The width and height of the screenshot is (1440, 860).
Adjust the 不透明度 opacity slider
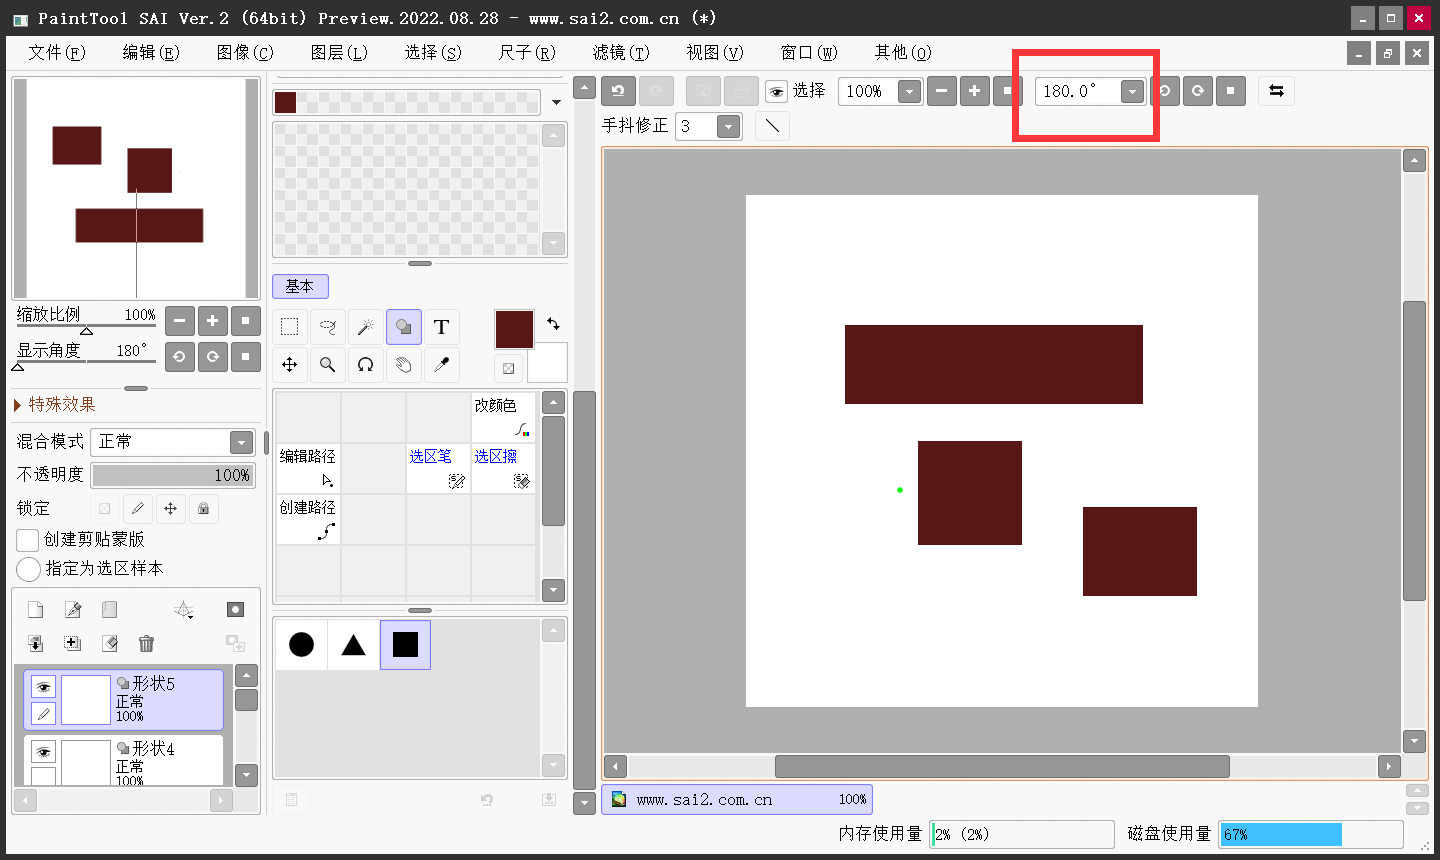click(173, 475)
